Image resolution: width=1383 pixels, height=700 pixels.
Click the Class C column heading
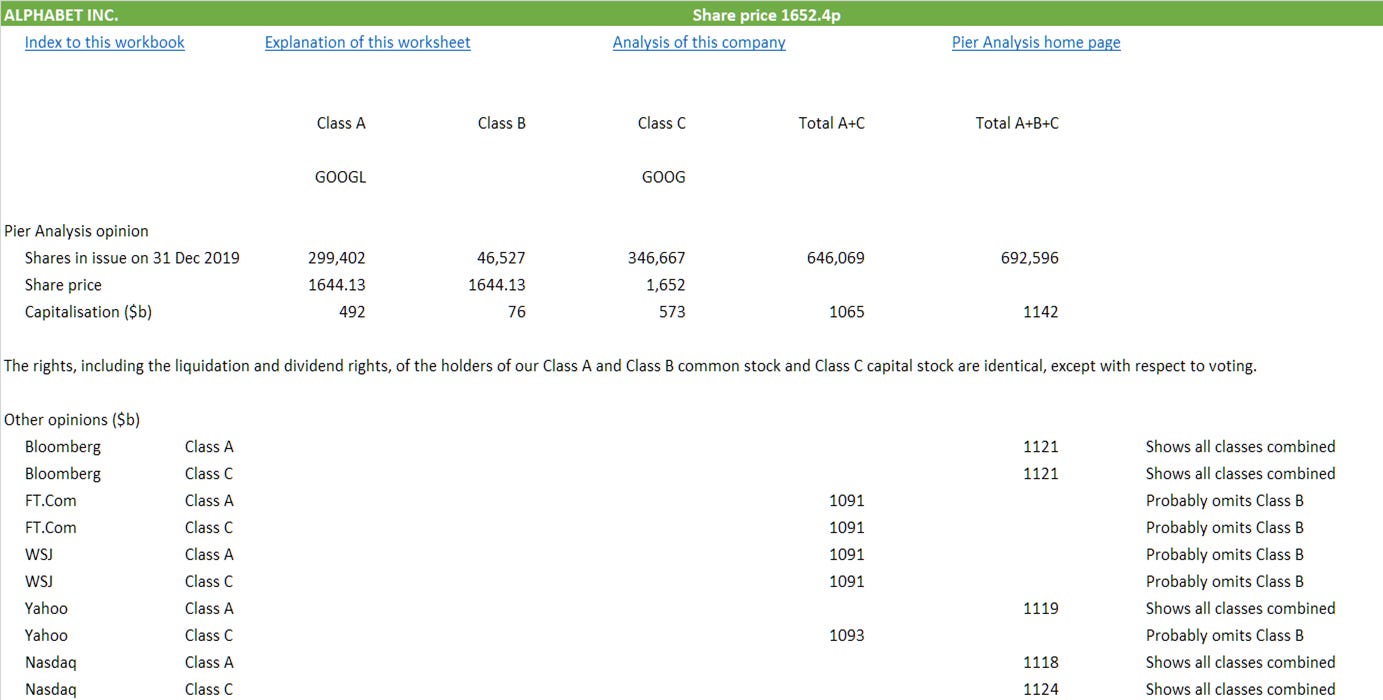(x=662, y=123)
